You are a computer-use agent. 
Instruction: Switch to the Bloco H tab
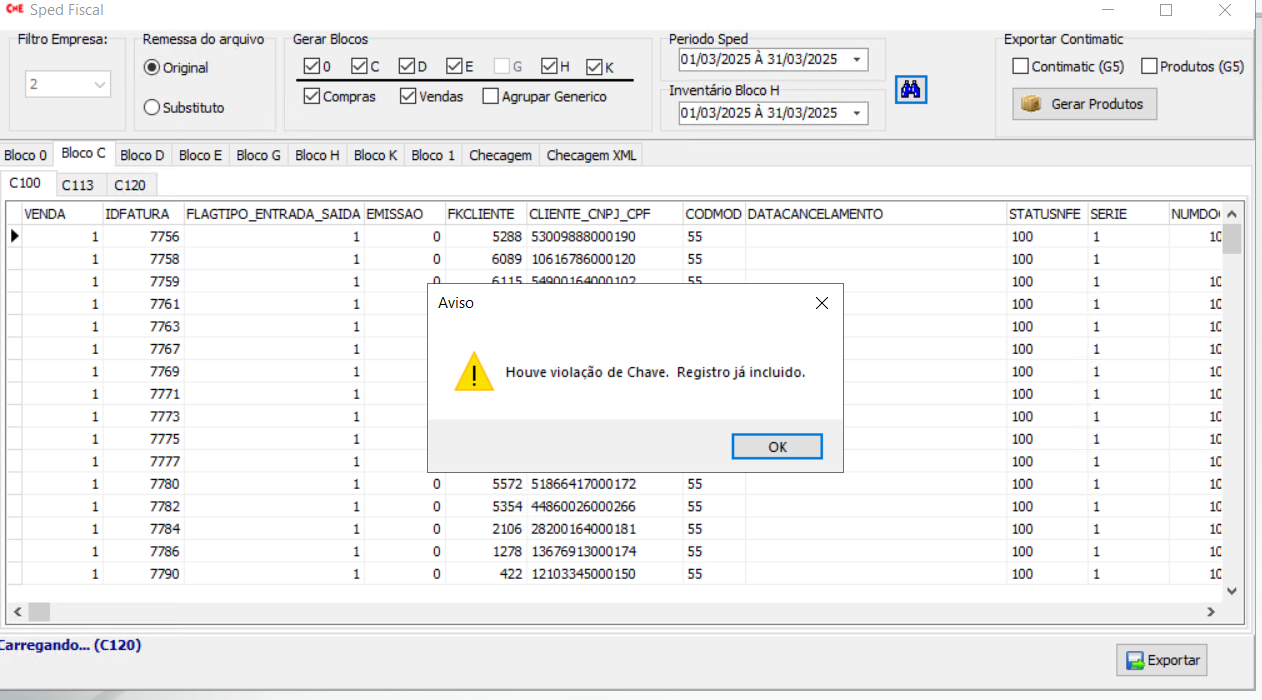(x=317, y=155)
